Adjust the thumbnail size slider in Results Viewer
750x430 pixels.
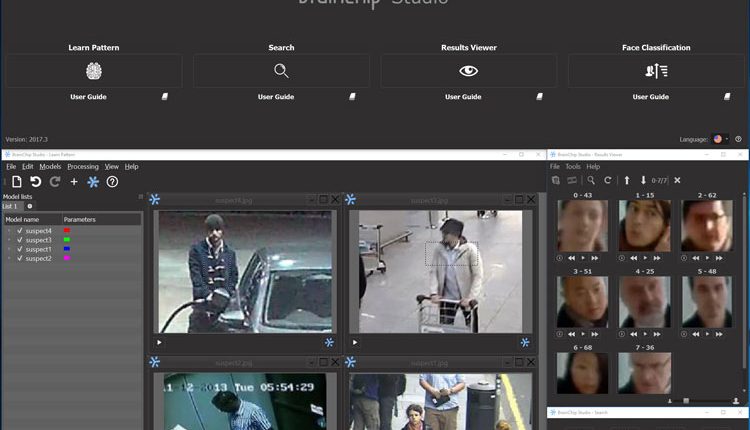tap(686, 401)
